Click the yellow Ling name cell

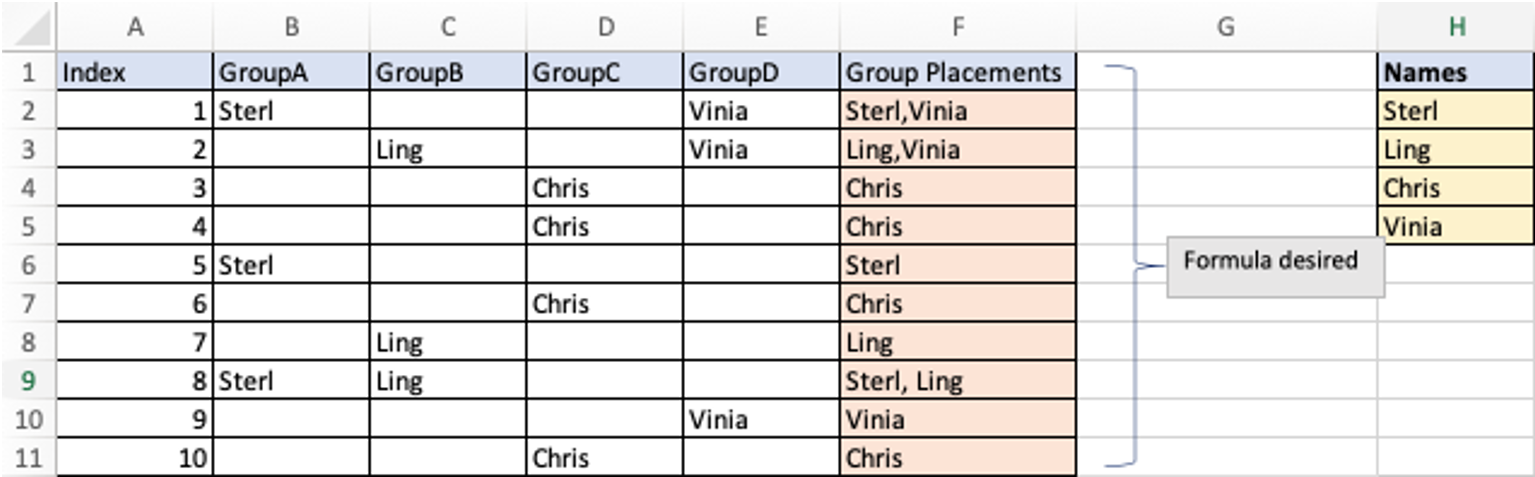[1455, 150]
